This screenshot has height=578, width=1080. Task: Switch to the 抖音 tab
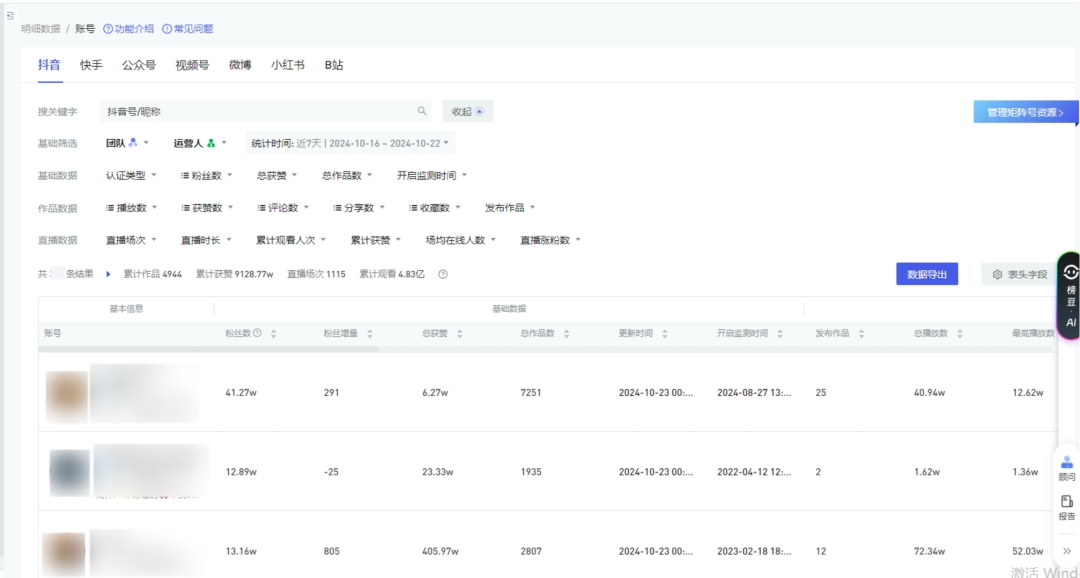pyautogui.click(x=49, y=65)
